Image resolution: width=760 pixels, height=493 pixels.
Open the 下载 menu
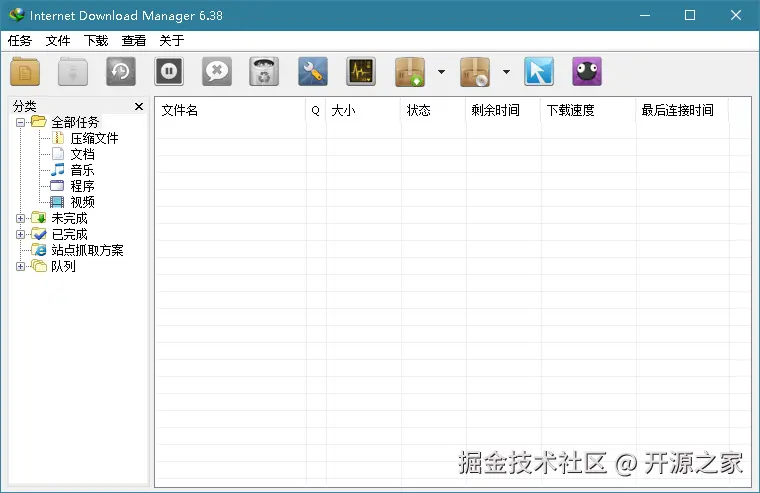coord(95,41)
